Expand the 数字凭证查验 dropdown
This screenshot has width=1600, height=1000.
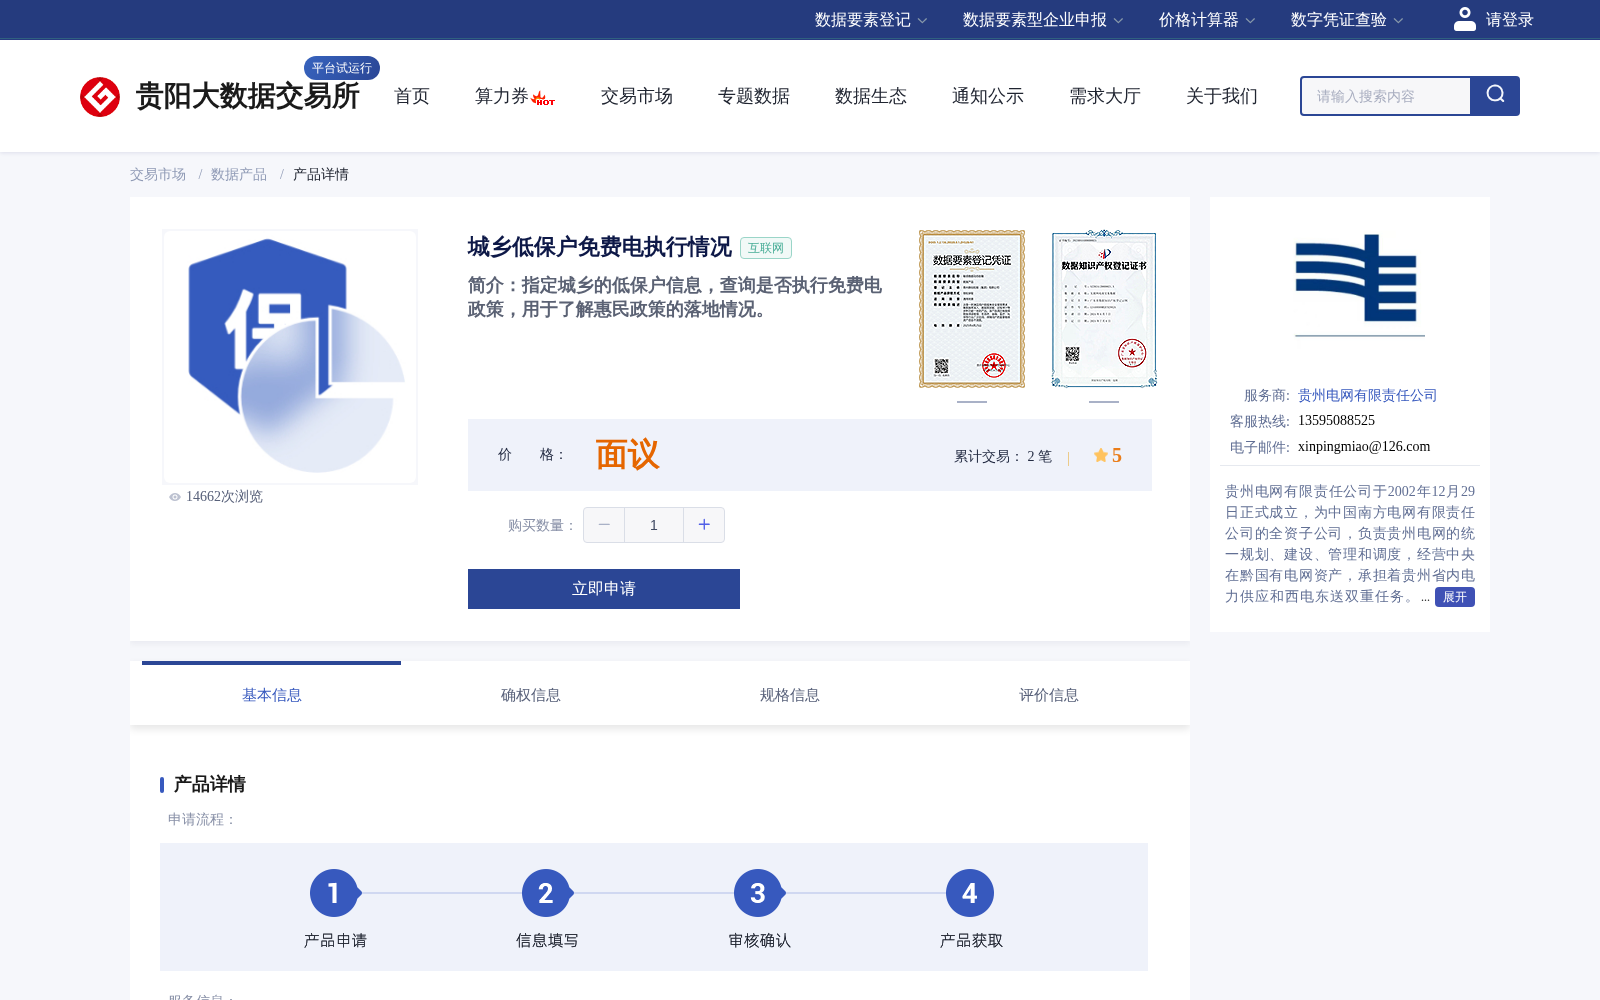(x=1347, y=20)
